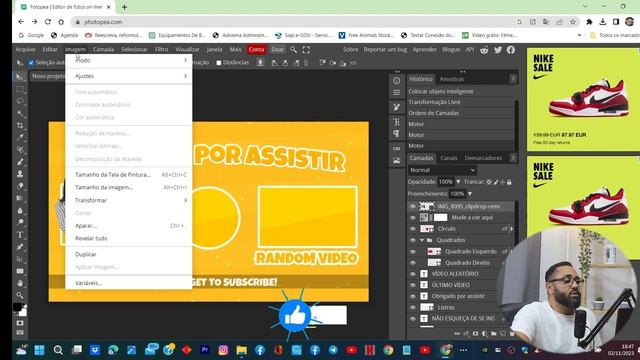Select the 'Obrigado por assistir' layer
The width and height of the screenshot is (640, 360).
click(x=458, y=296)
